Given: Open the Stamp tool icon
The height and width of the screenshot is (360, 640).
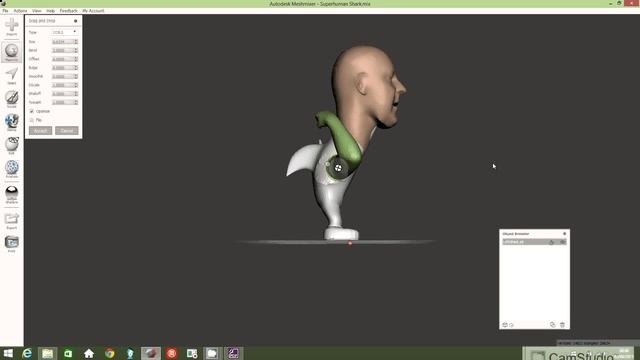Looking at the screenshot, I should [11, 122].
